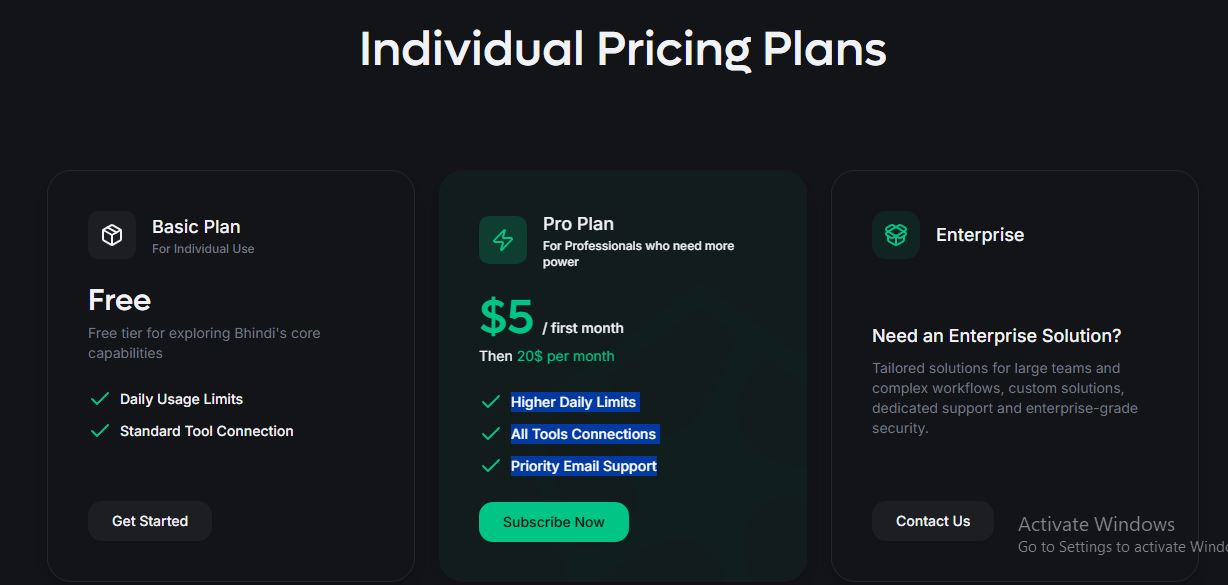Click checkmark beside Daily Usage Limits
The height and width of the screenshot is (585, 1228).
(x=100, y=399)
